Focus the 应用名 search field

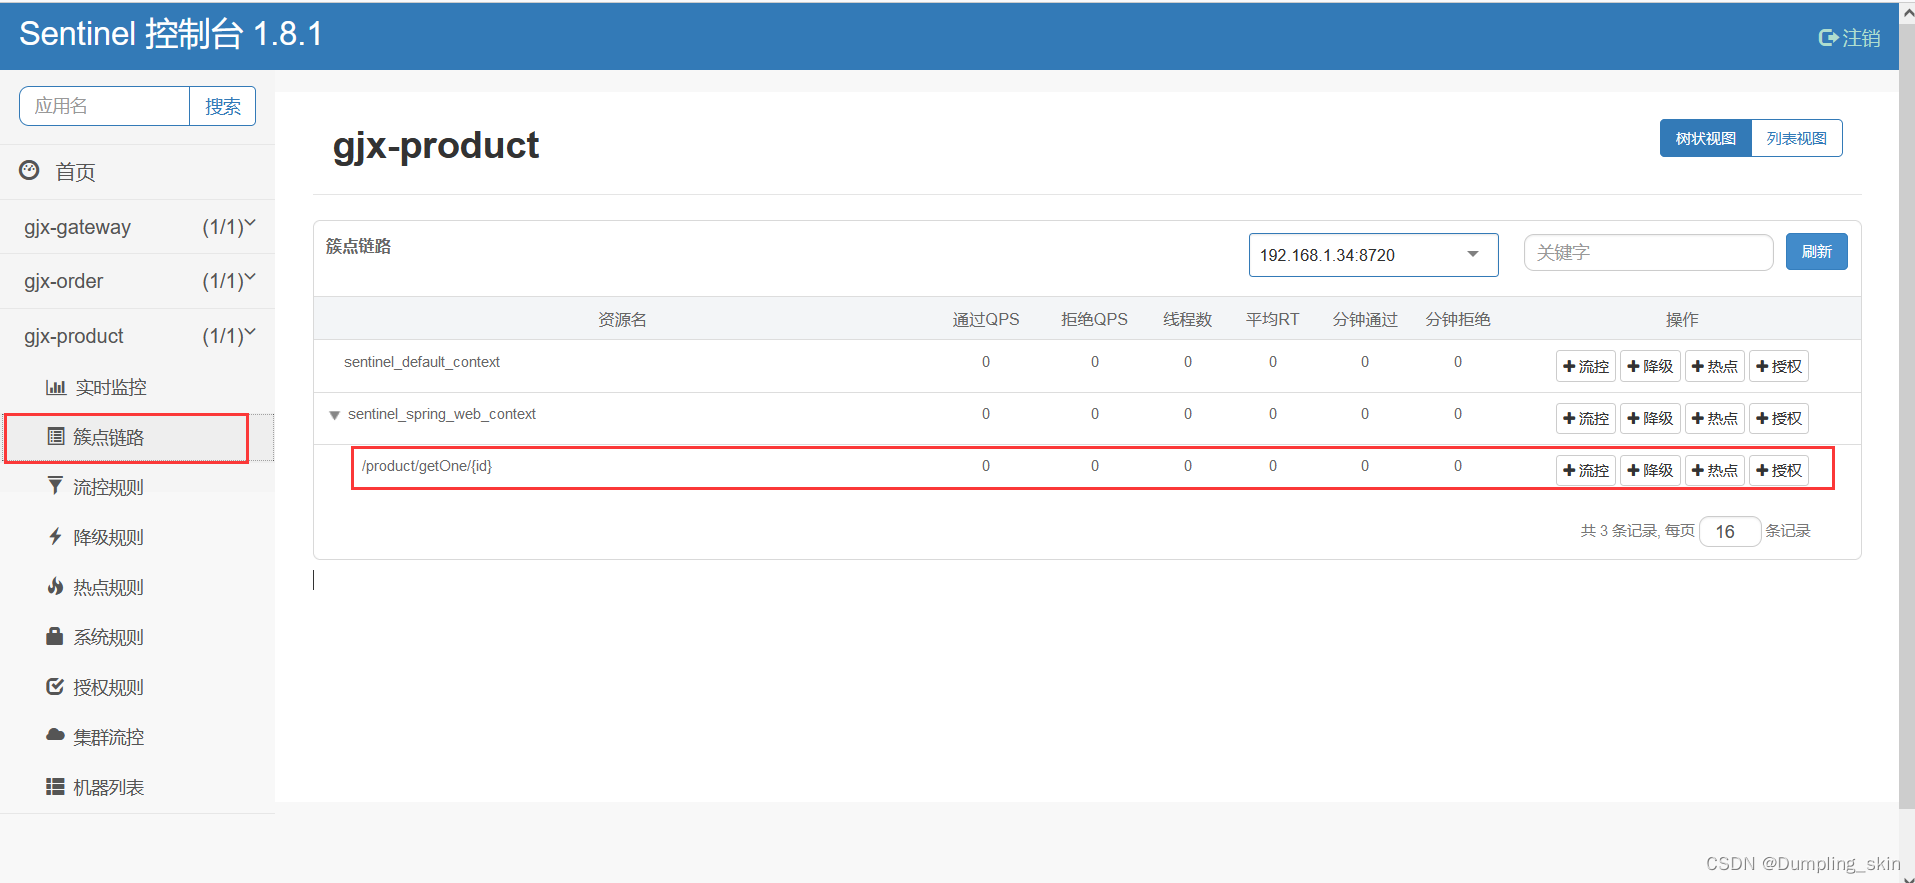click(x=104, y=106)
